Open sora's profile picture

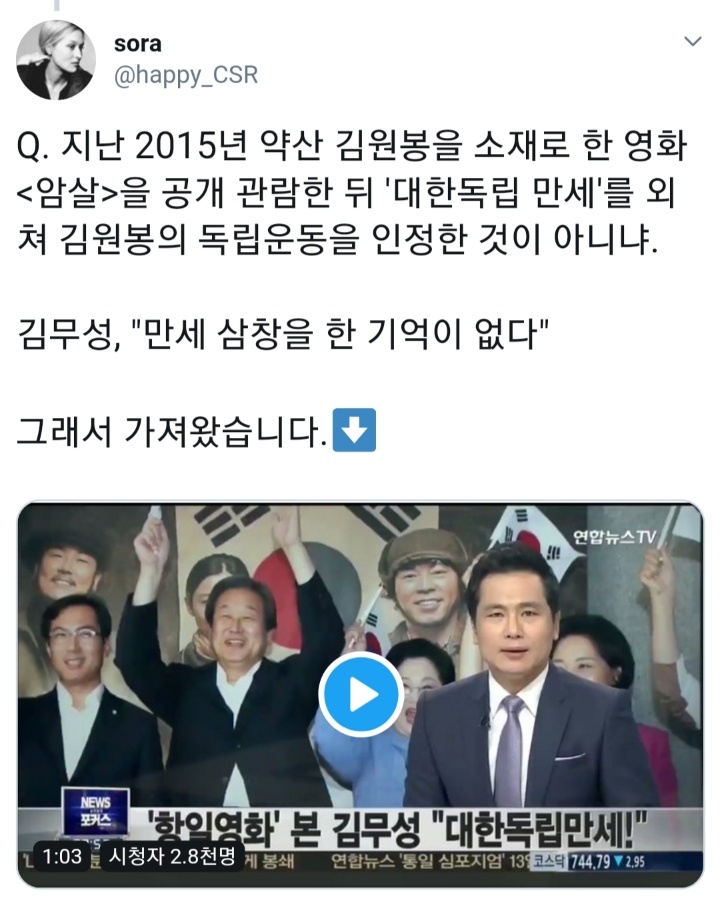pyautogui.click(x=56, y=59)
